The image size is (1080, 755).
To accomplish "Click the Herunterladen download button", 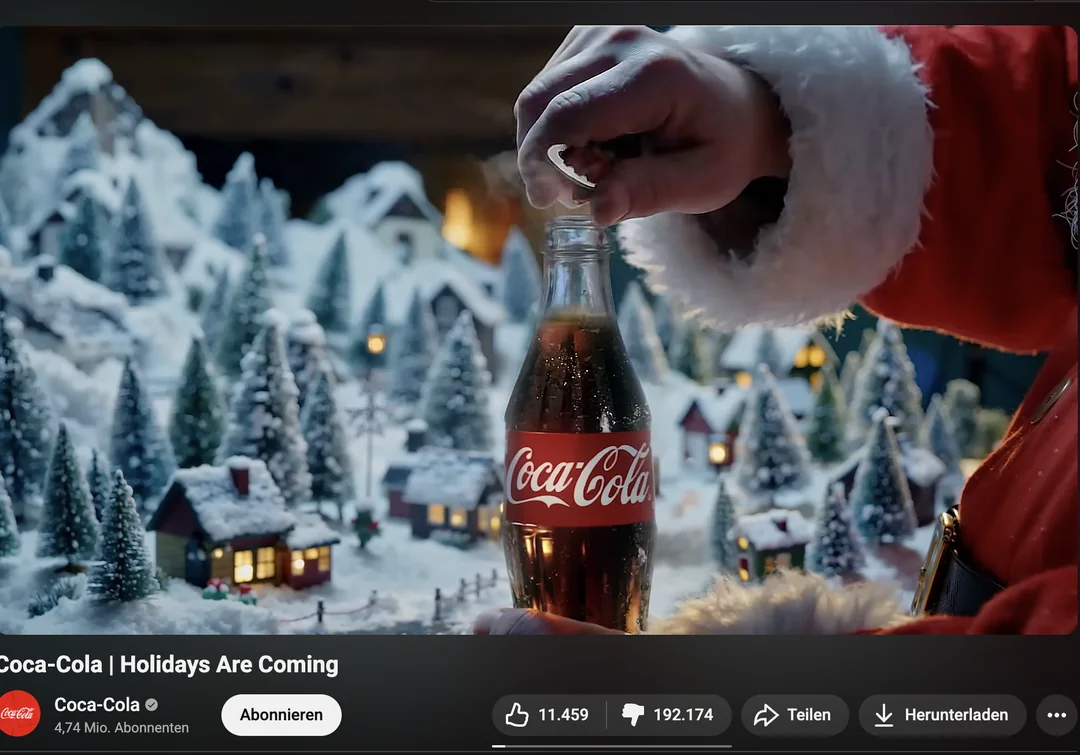I will coord(942,715).
